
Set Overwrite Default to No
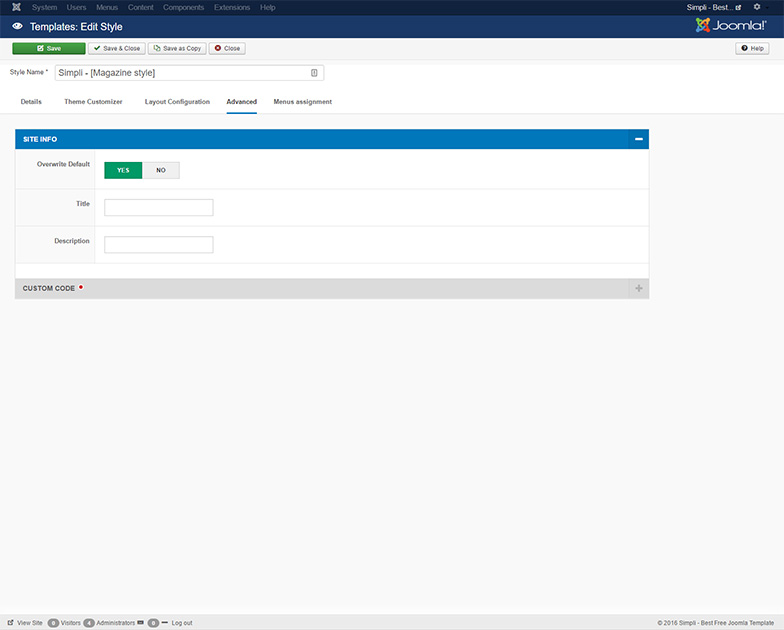tap(161, 170)
